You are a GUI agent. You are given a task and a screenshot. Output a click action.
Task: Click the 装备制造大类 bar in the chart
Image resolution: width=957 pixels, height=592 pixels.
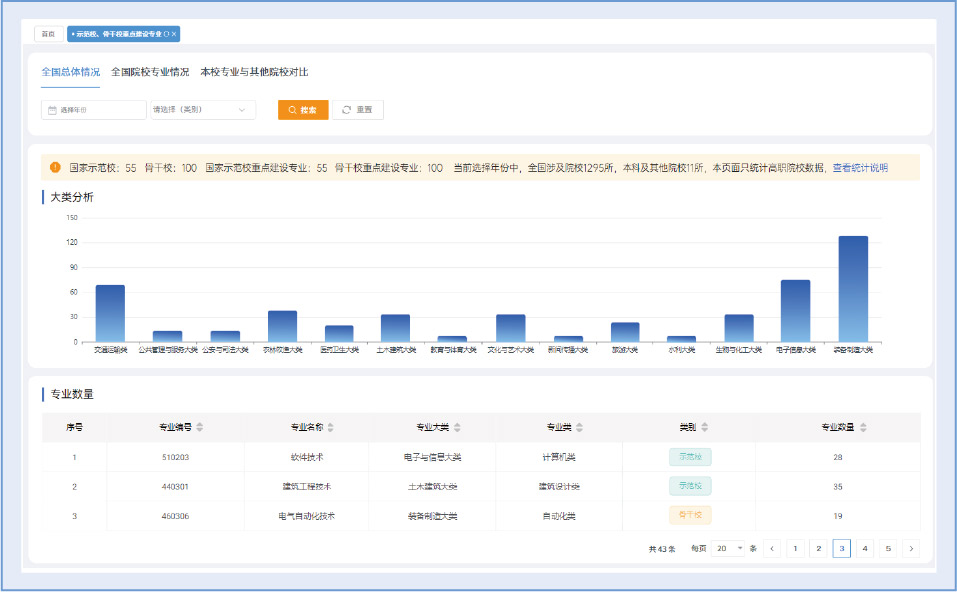(x=853, y=289)
